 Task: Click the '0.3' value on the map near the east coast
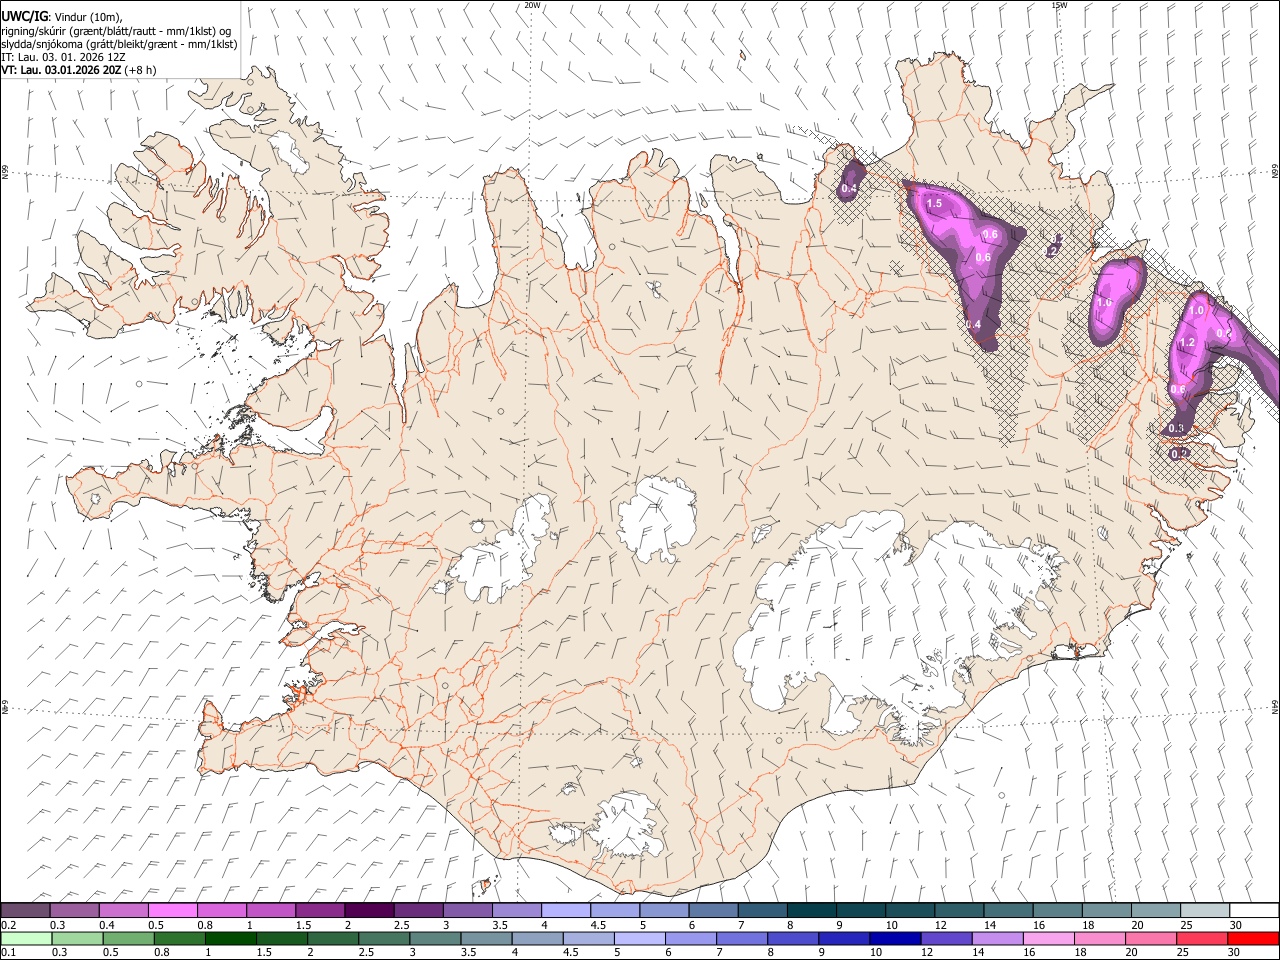(1176, 429)
